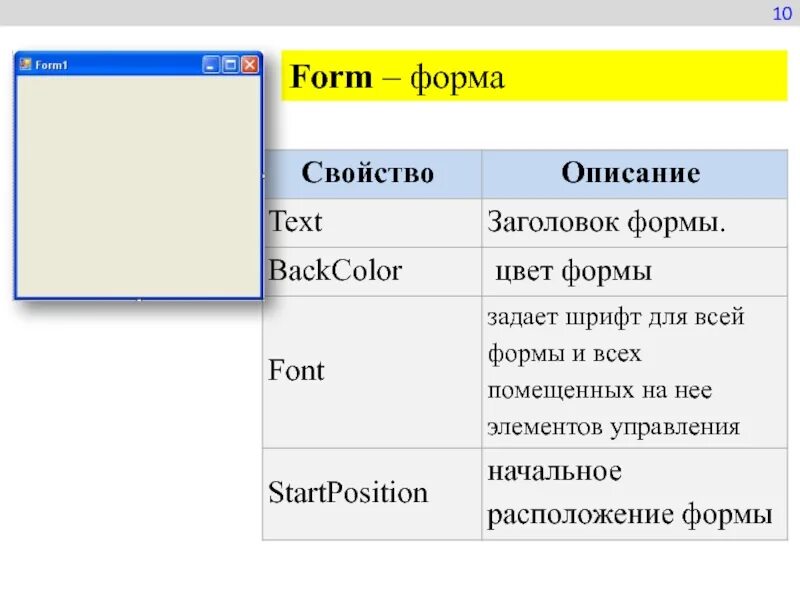Minimize the Form1 window
The height and width of the screenshot is (600, 800).
(x=210, y=65)
